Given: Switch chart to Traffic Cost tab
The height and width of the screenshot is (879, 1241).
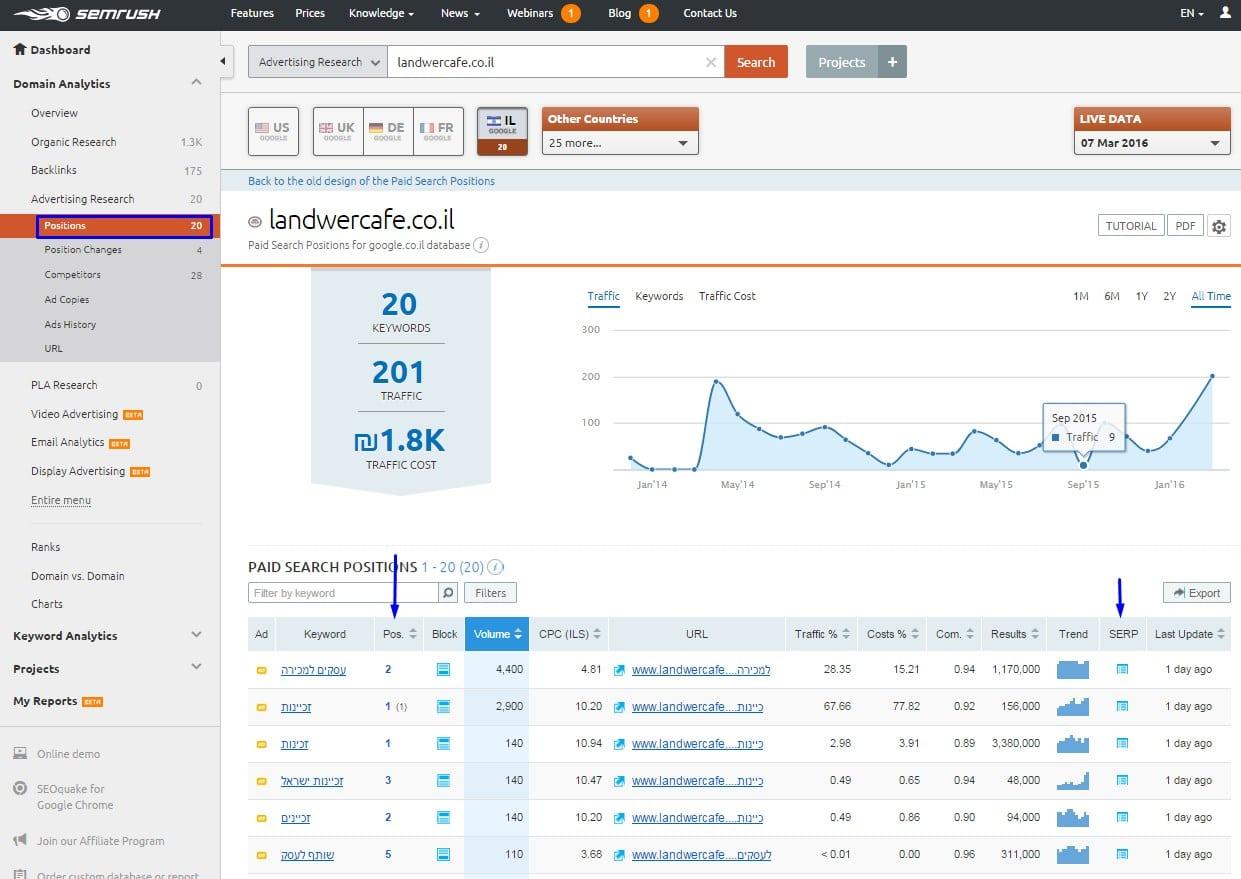Looking at the screenshot, I should point(727,296).
